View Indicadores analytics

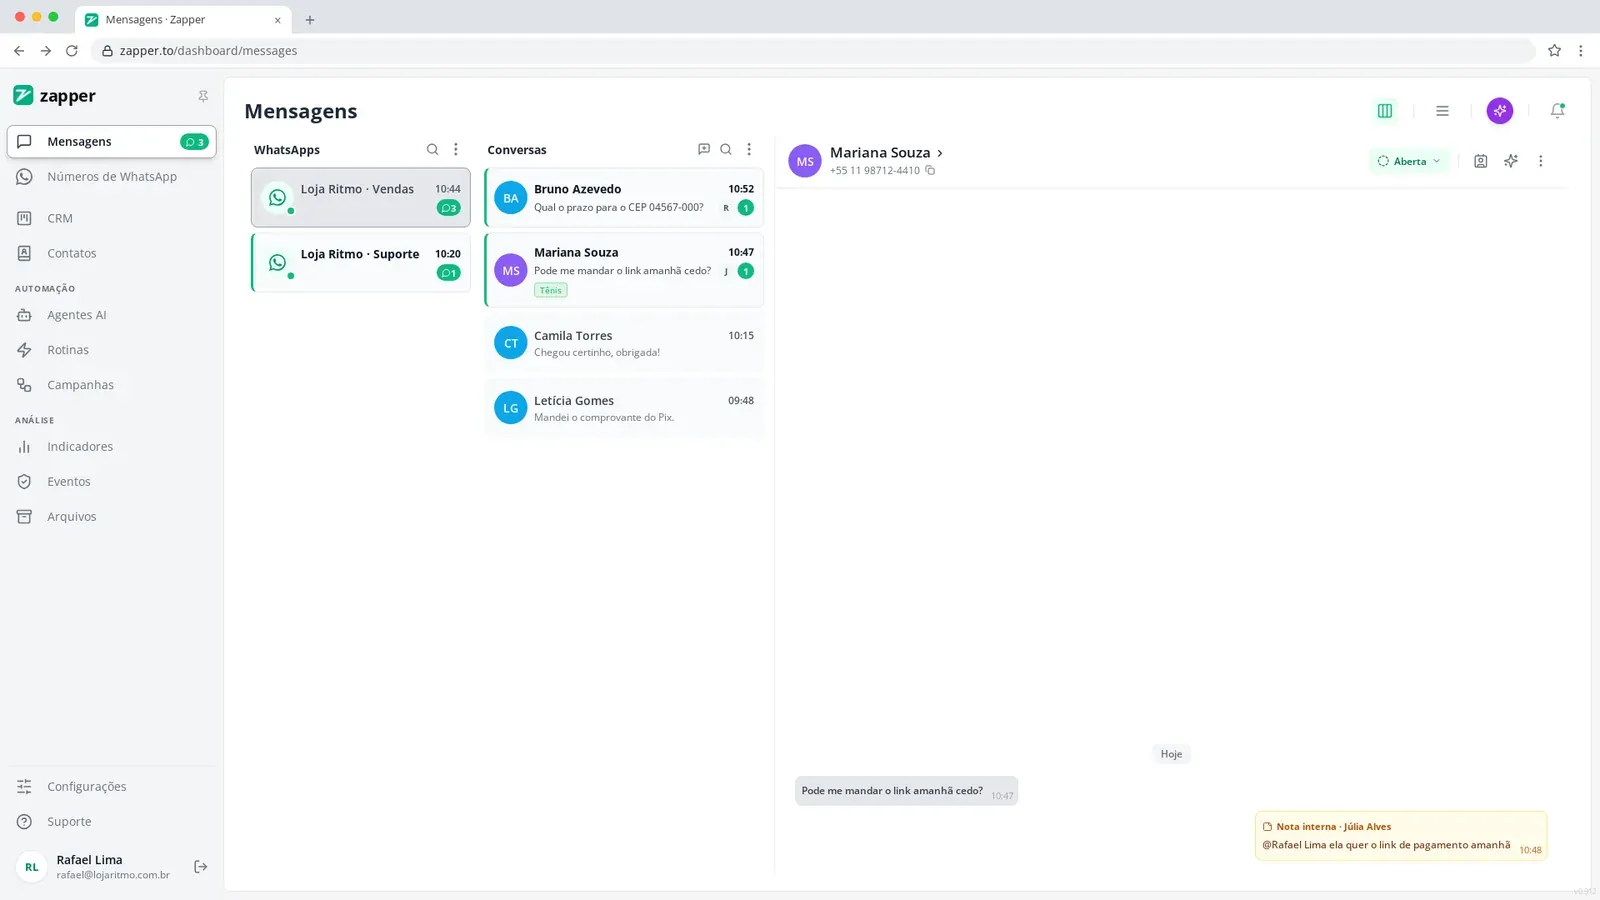coord(111,447)
